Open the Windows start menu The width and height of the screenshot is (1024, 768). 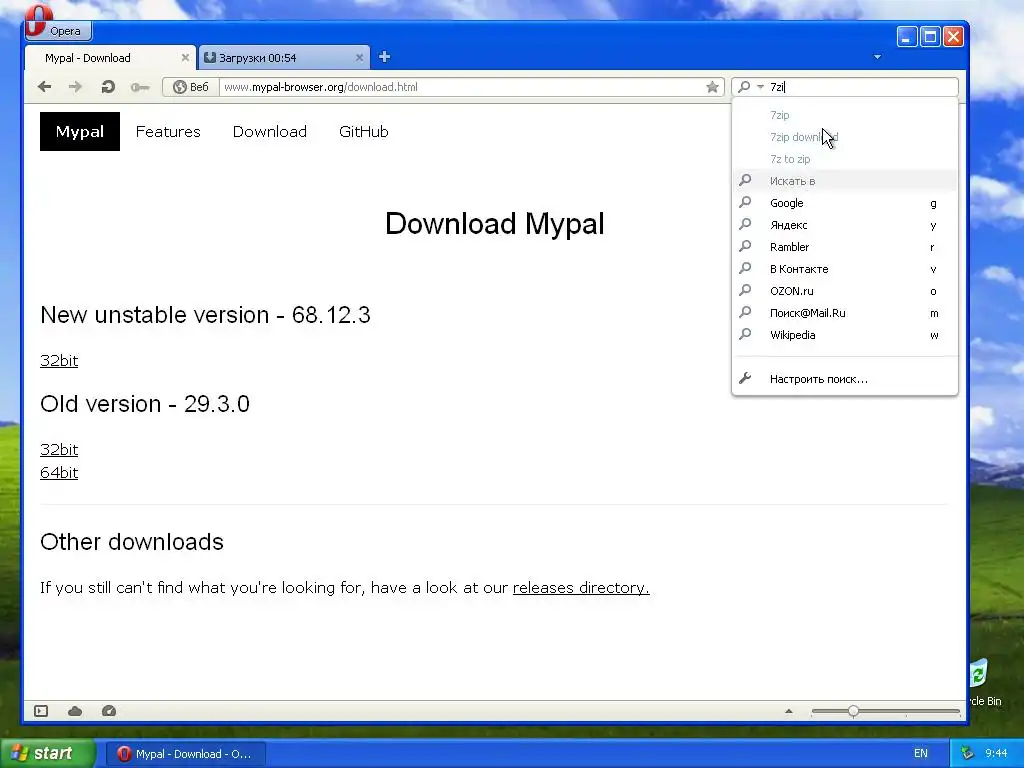[x=47, y=754]
